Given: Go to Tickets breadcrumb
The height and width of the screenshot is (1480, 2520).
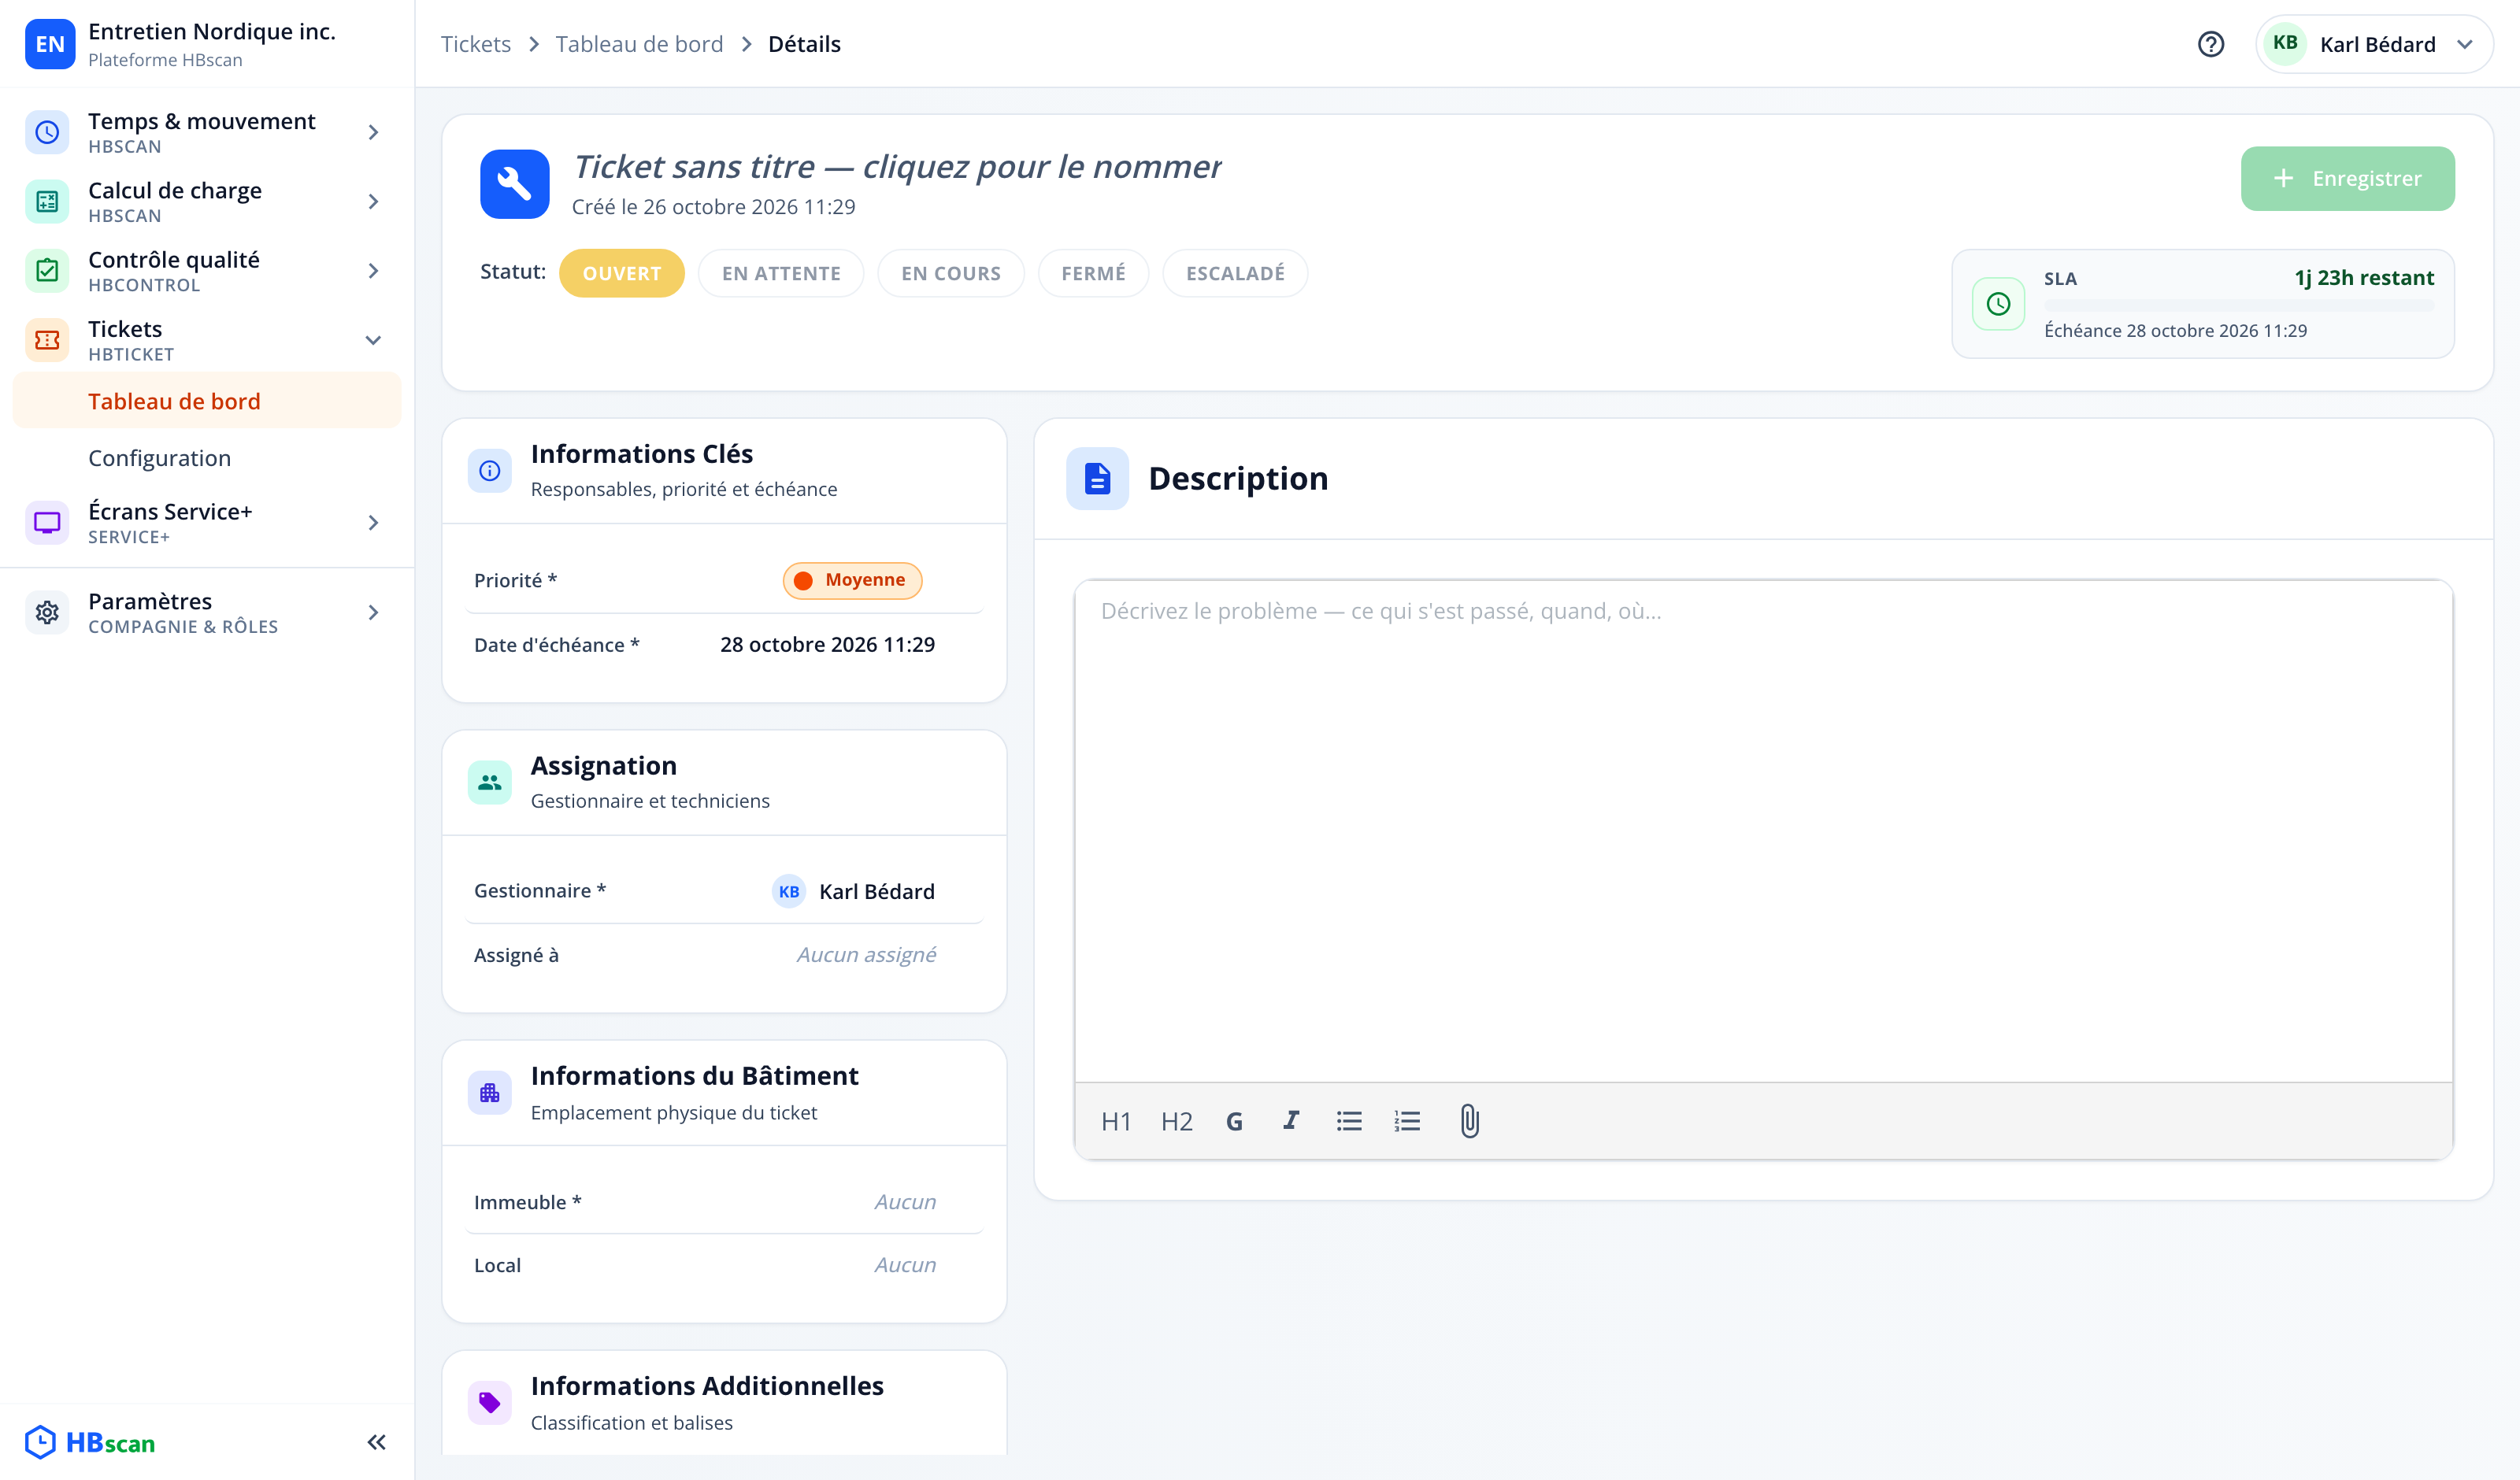Looking at the screenshot, I should point(476,44).
